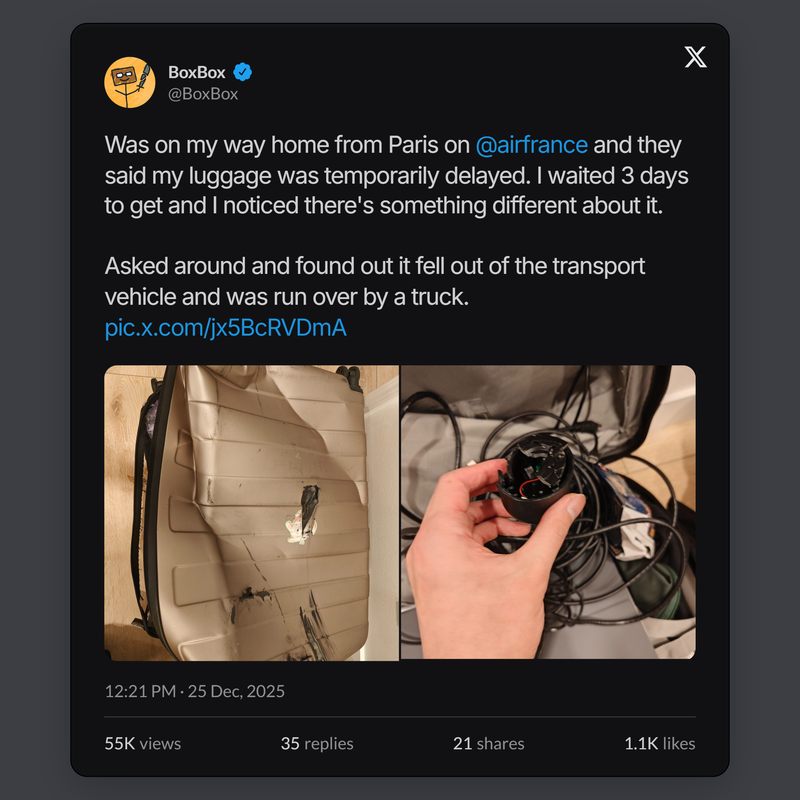Click the 1.1K likes count
The height and width of the screenshot is (800, 800).
[x=660, y=743]
